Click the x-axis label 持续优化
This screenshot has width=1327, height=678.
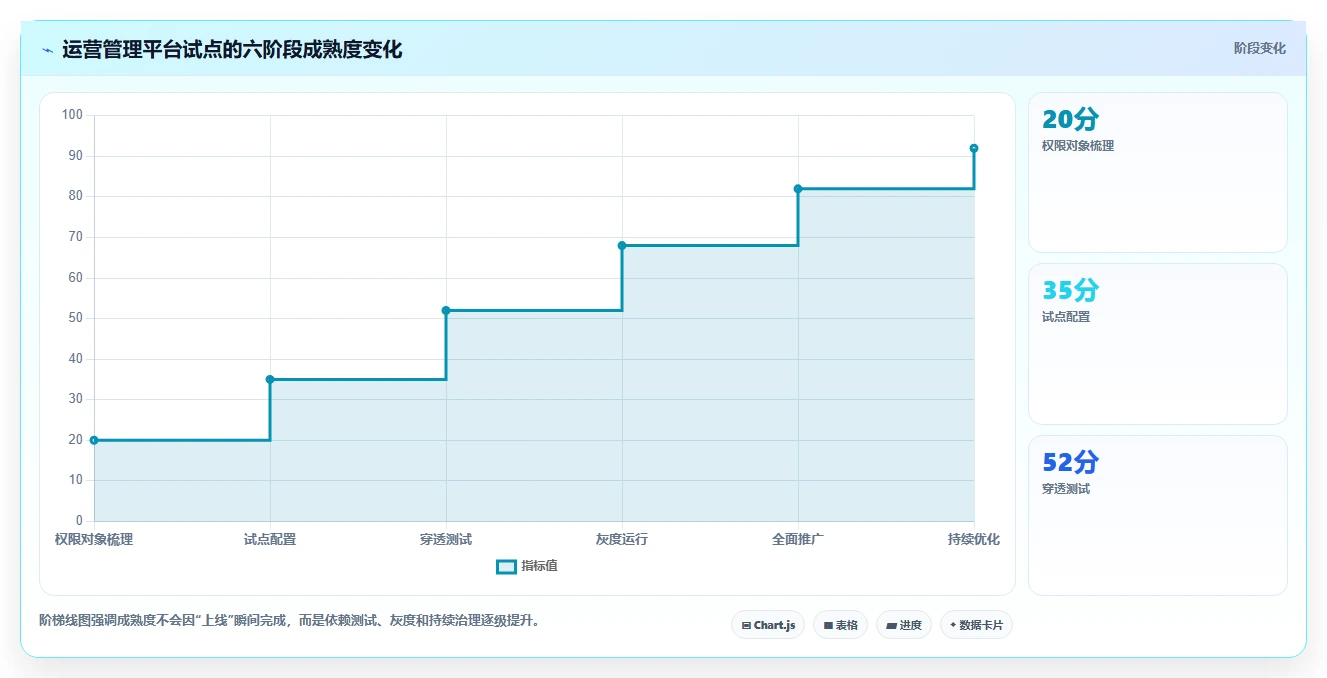click(974, 539)
